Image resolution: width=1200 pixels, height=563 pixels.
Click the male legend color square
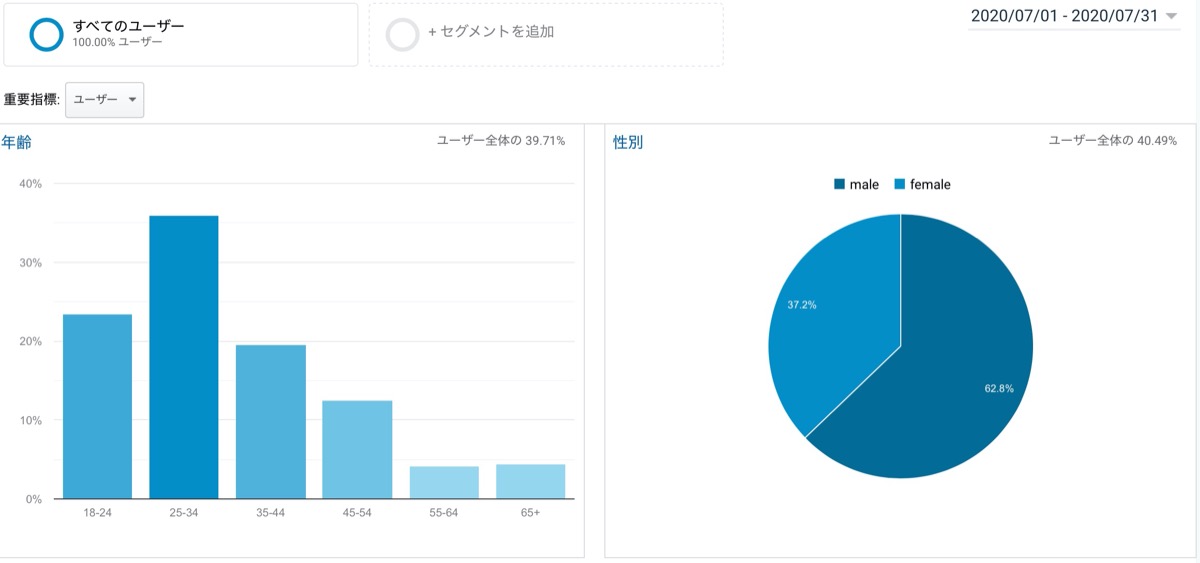(839, 184)
